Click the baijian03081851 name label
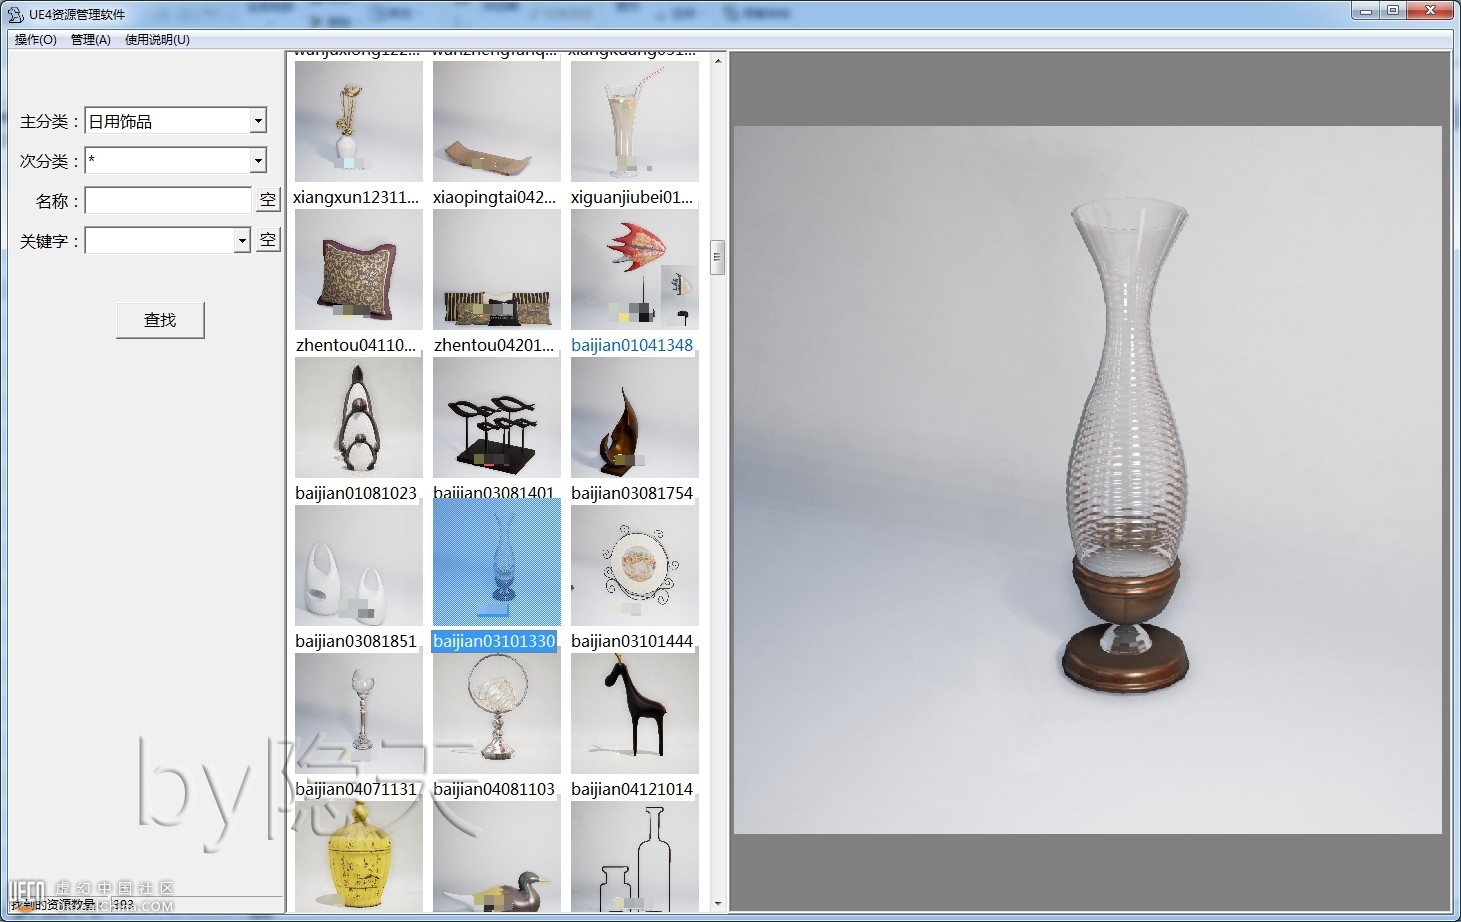This screenshot has width=1461, height=922. click(356, 641)
